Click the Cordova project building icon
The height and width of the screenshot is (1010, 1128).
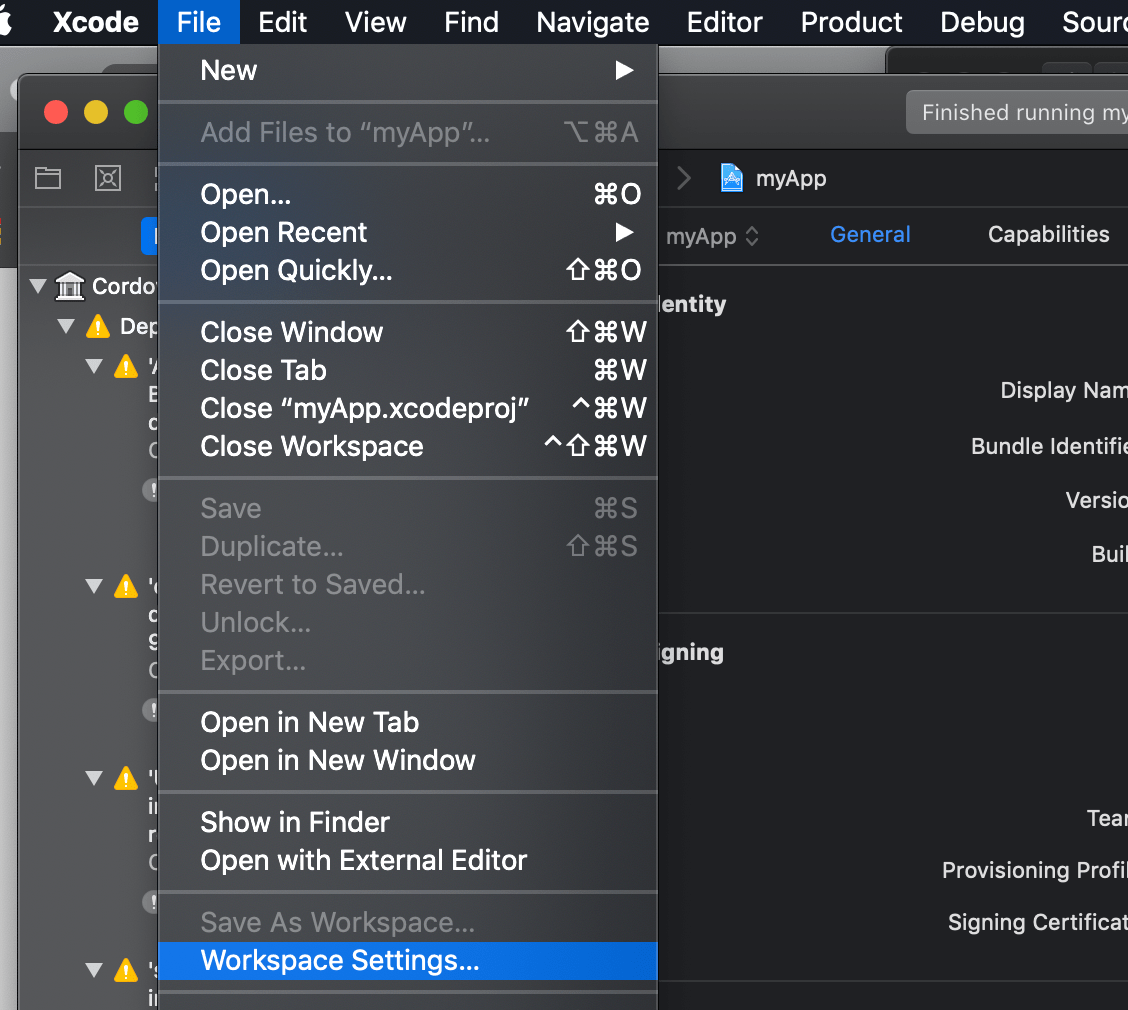point(69,286)
